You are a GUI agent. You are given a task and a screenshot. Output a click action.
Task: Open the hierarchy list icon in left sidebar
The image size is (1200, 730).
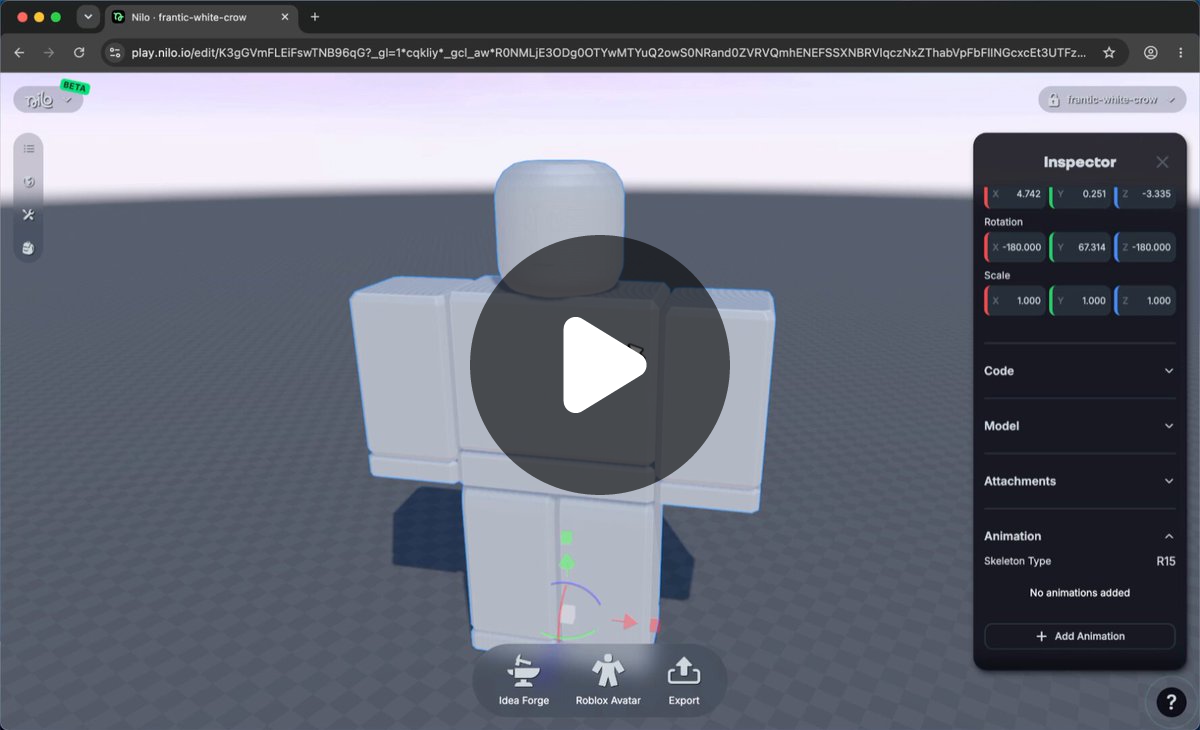(29, 149)
